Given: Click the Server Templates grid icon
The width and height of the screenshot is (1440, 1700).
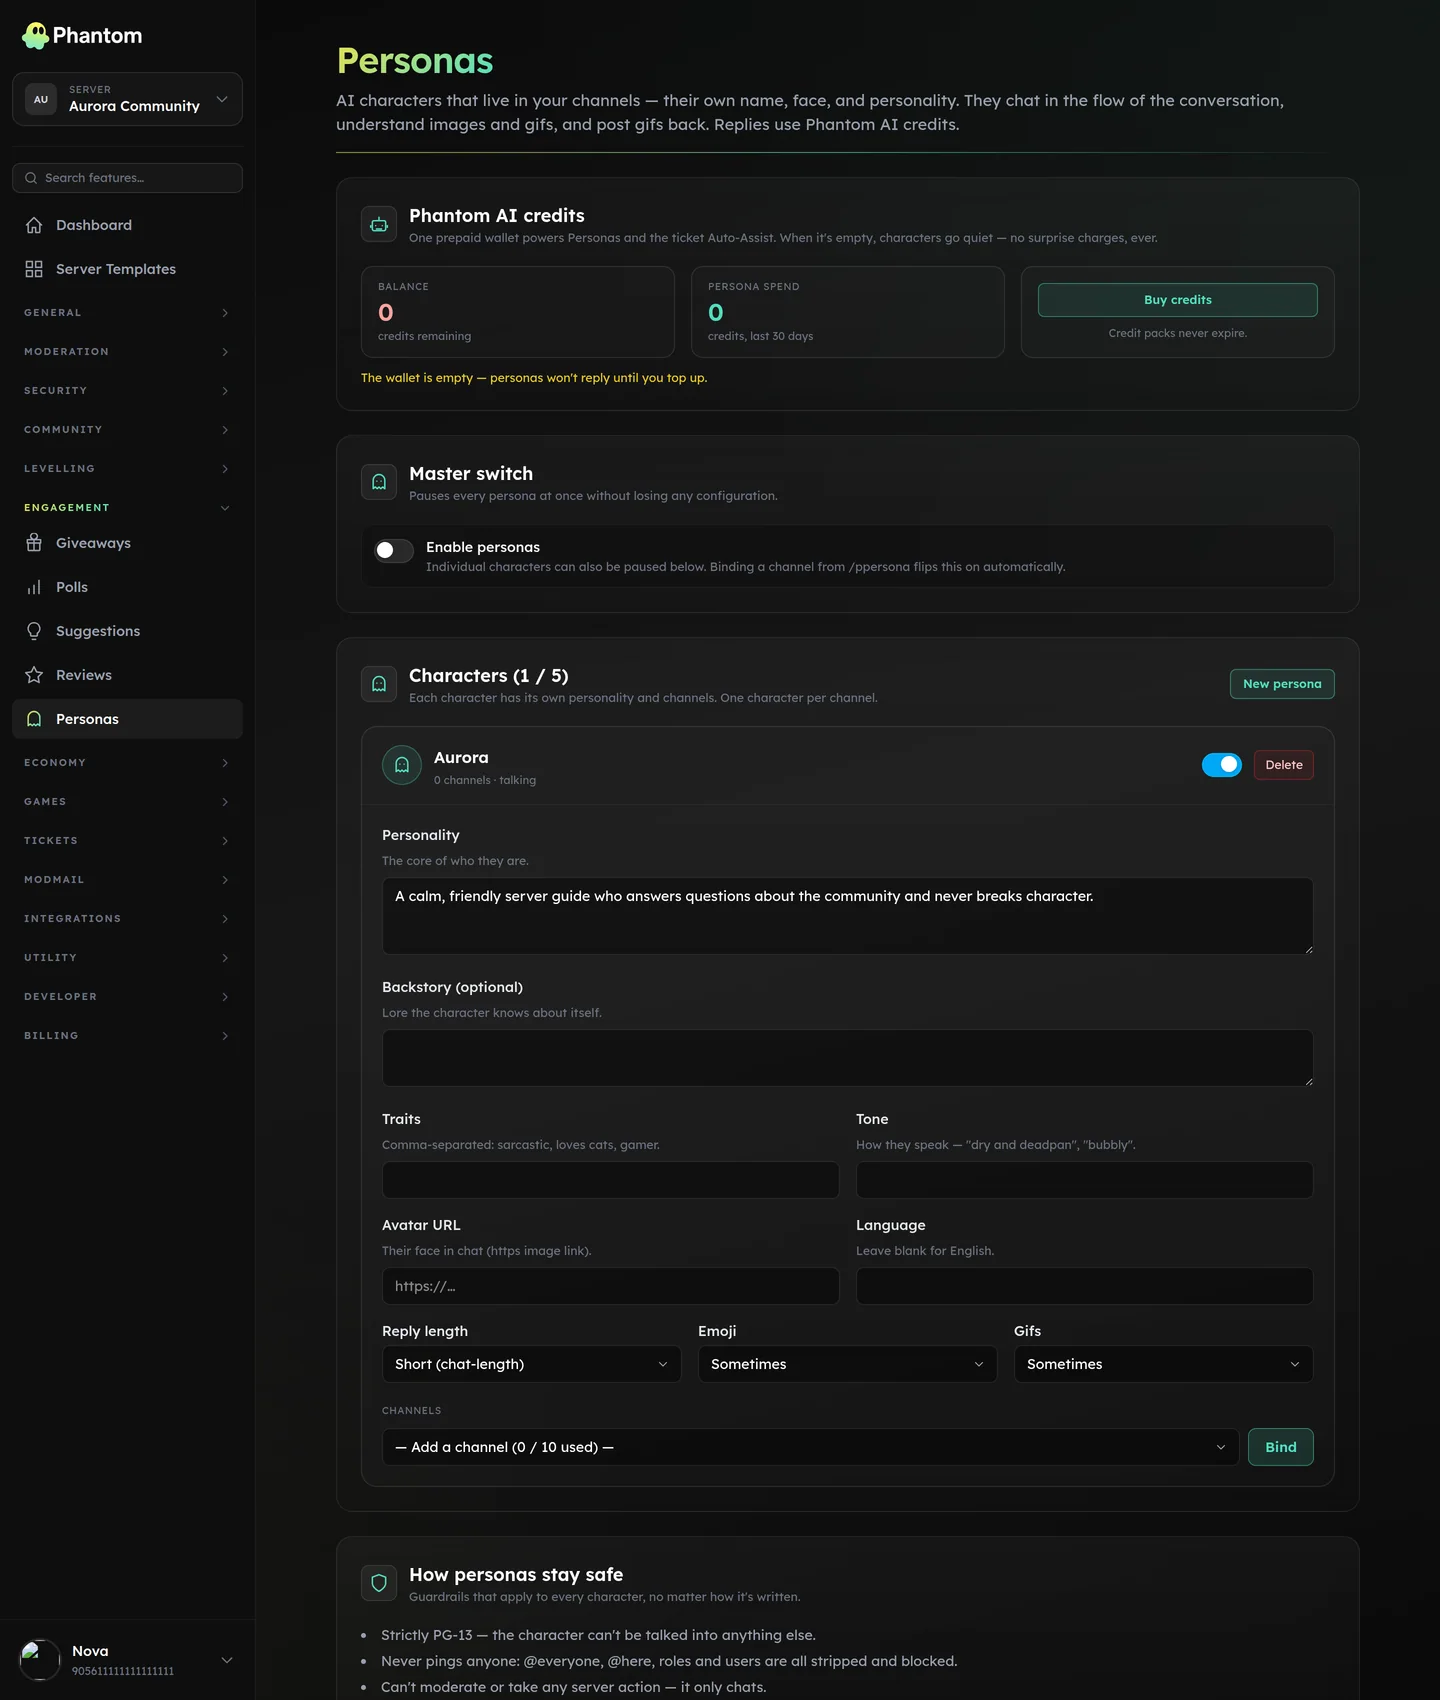Looking at the screenshot, I should pyautogui.click(x=34, y=269).
